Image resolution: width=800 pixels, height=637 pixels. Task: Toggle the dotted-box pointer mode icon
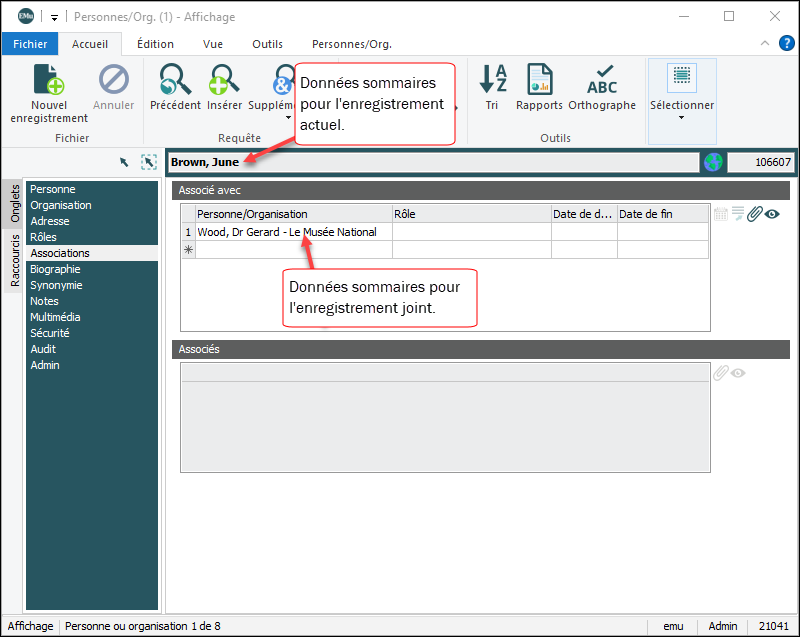[x=149, y=162]
